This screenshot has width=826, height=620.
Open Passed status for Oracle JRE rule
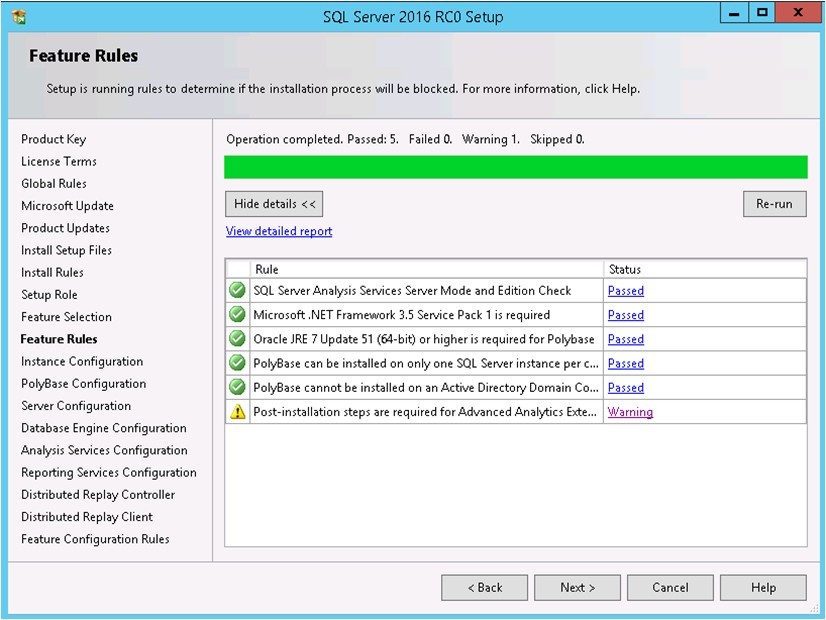pyautogui.click(x=626, y=339)
